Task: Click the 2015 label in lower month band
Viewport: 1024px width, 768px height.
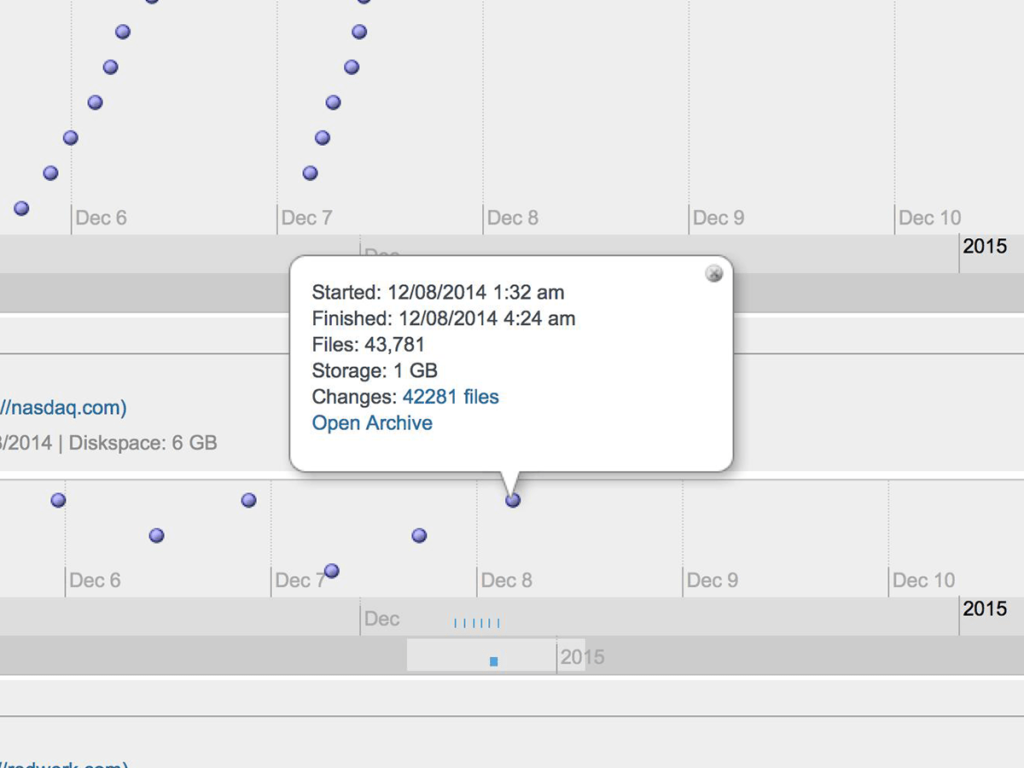Action: 984,609
